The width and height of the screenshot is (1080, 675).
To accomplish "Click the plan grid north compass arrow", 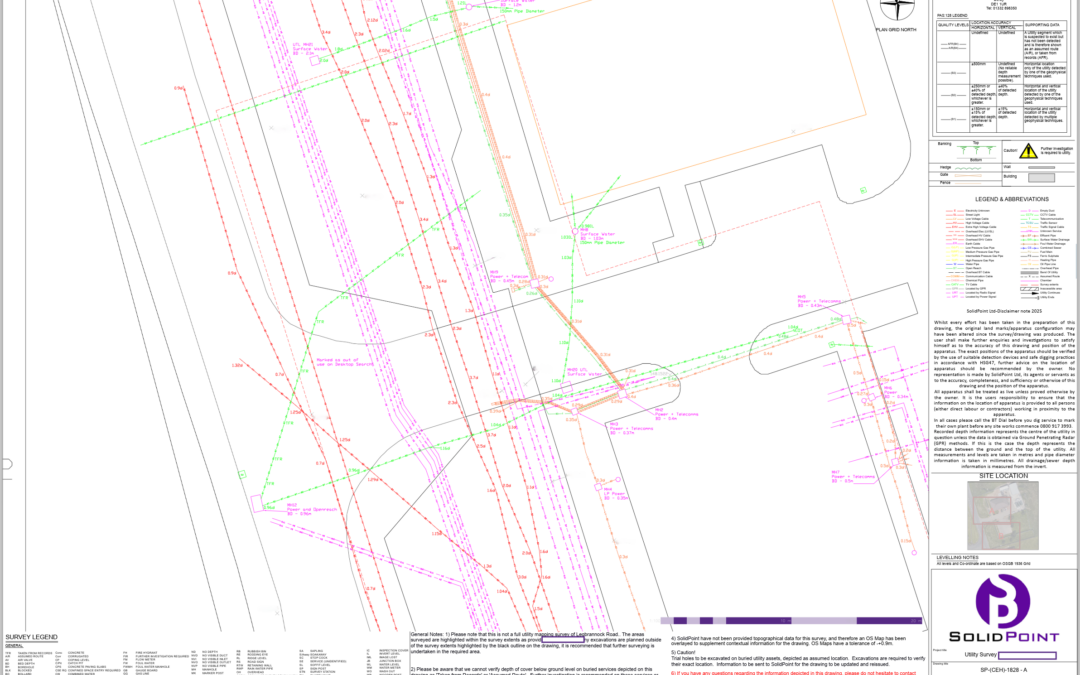I will tap(897, 9).
